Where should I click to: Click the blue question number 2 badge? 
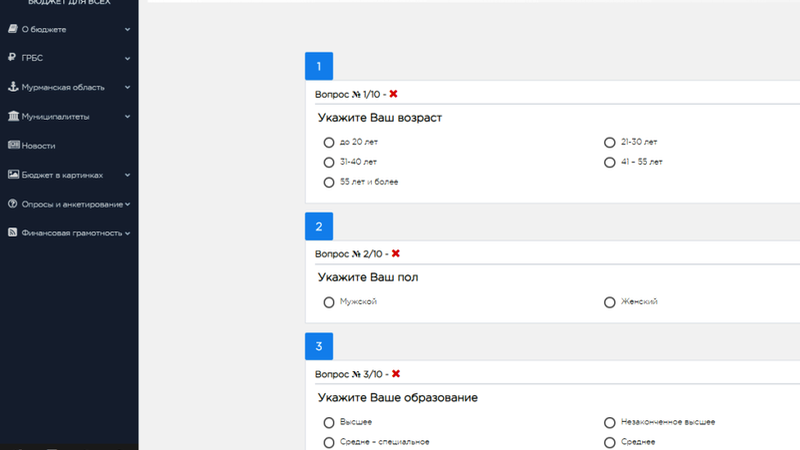click(x=319, y=227)
